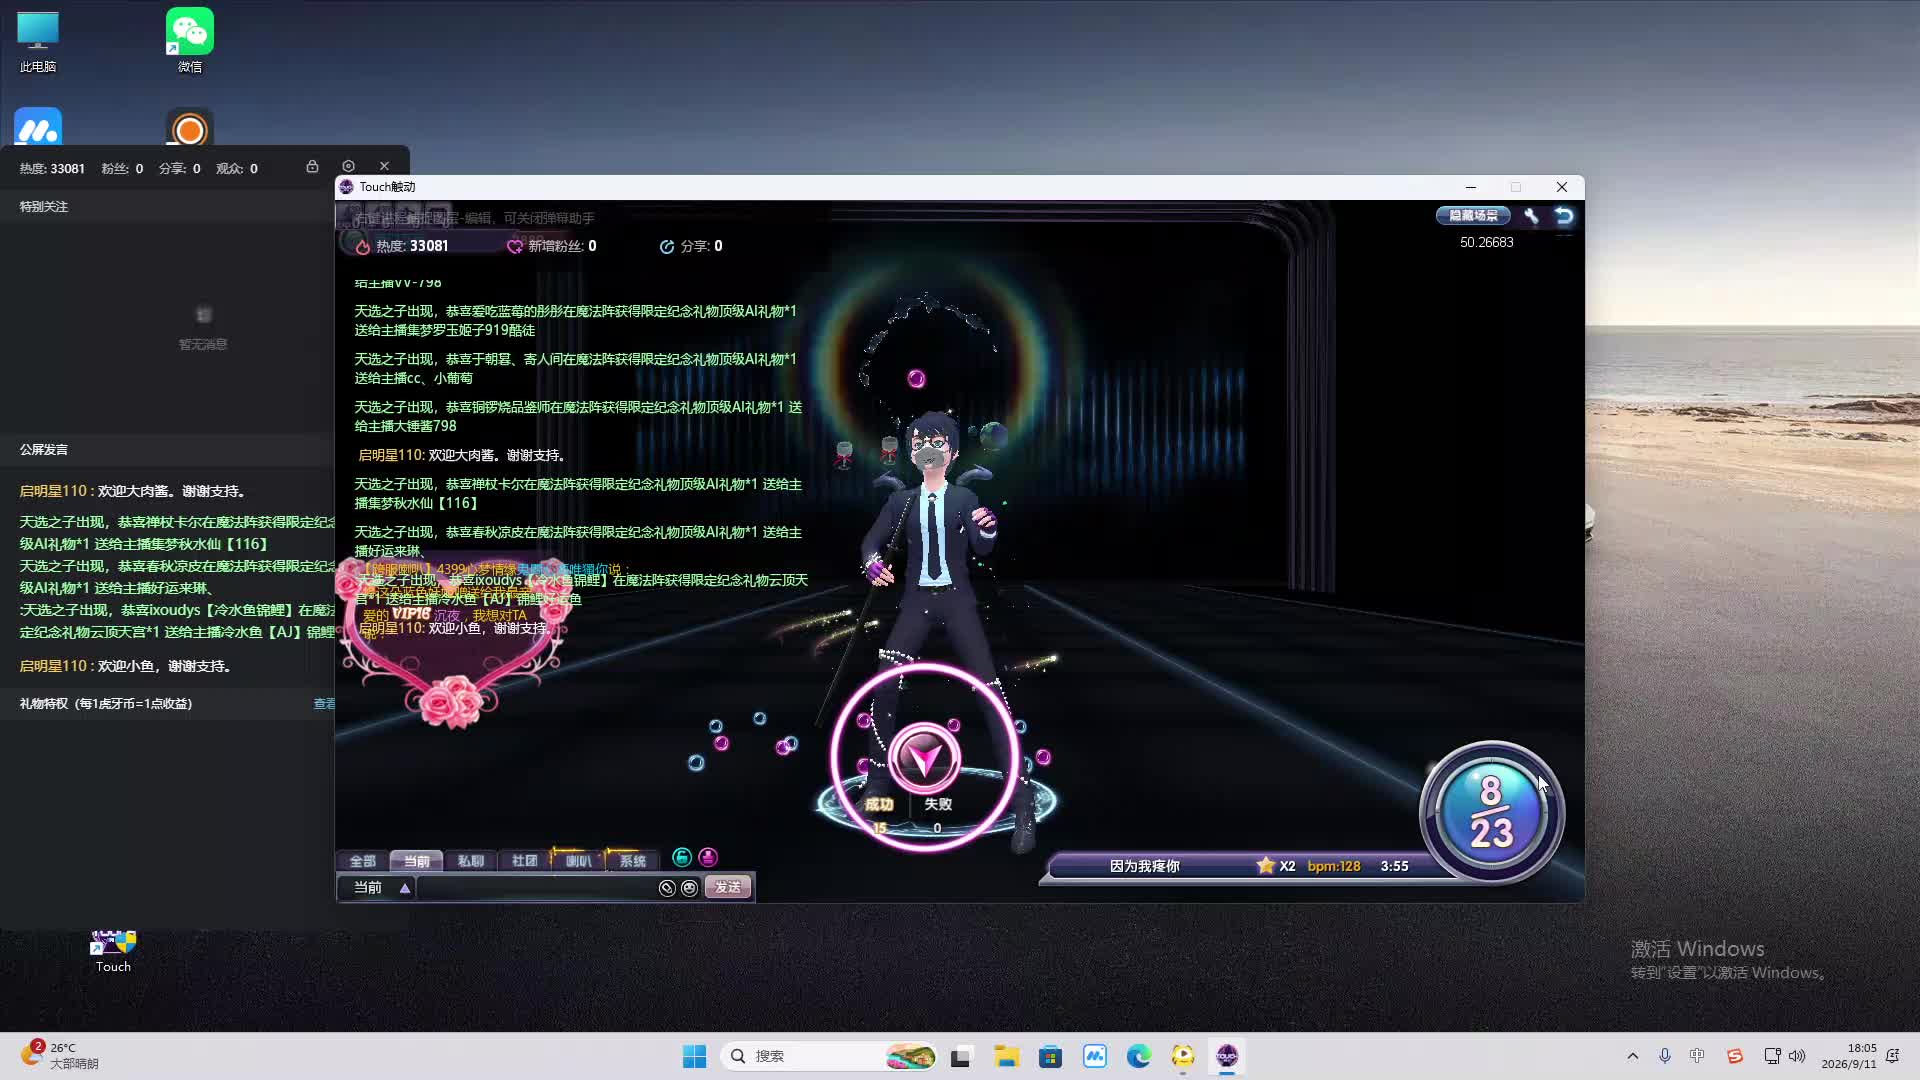1920x1080 pixels.
Task: Toggle the green chat lock icon
Action: tap(682, 857)
